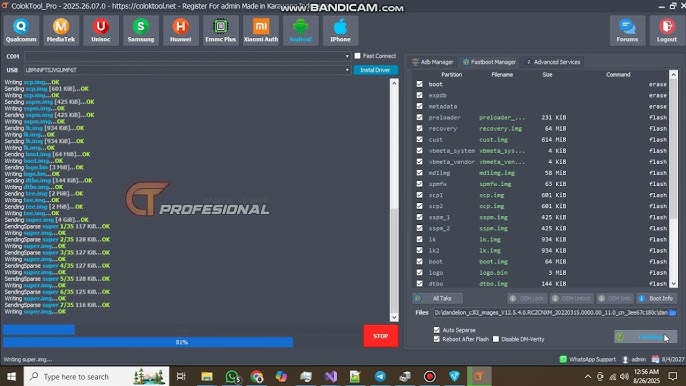Click the upper short progress bar
Screen dimensions: 686x386
pos(39,329)
